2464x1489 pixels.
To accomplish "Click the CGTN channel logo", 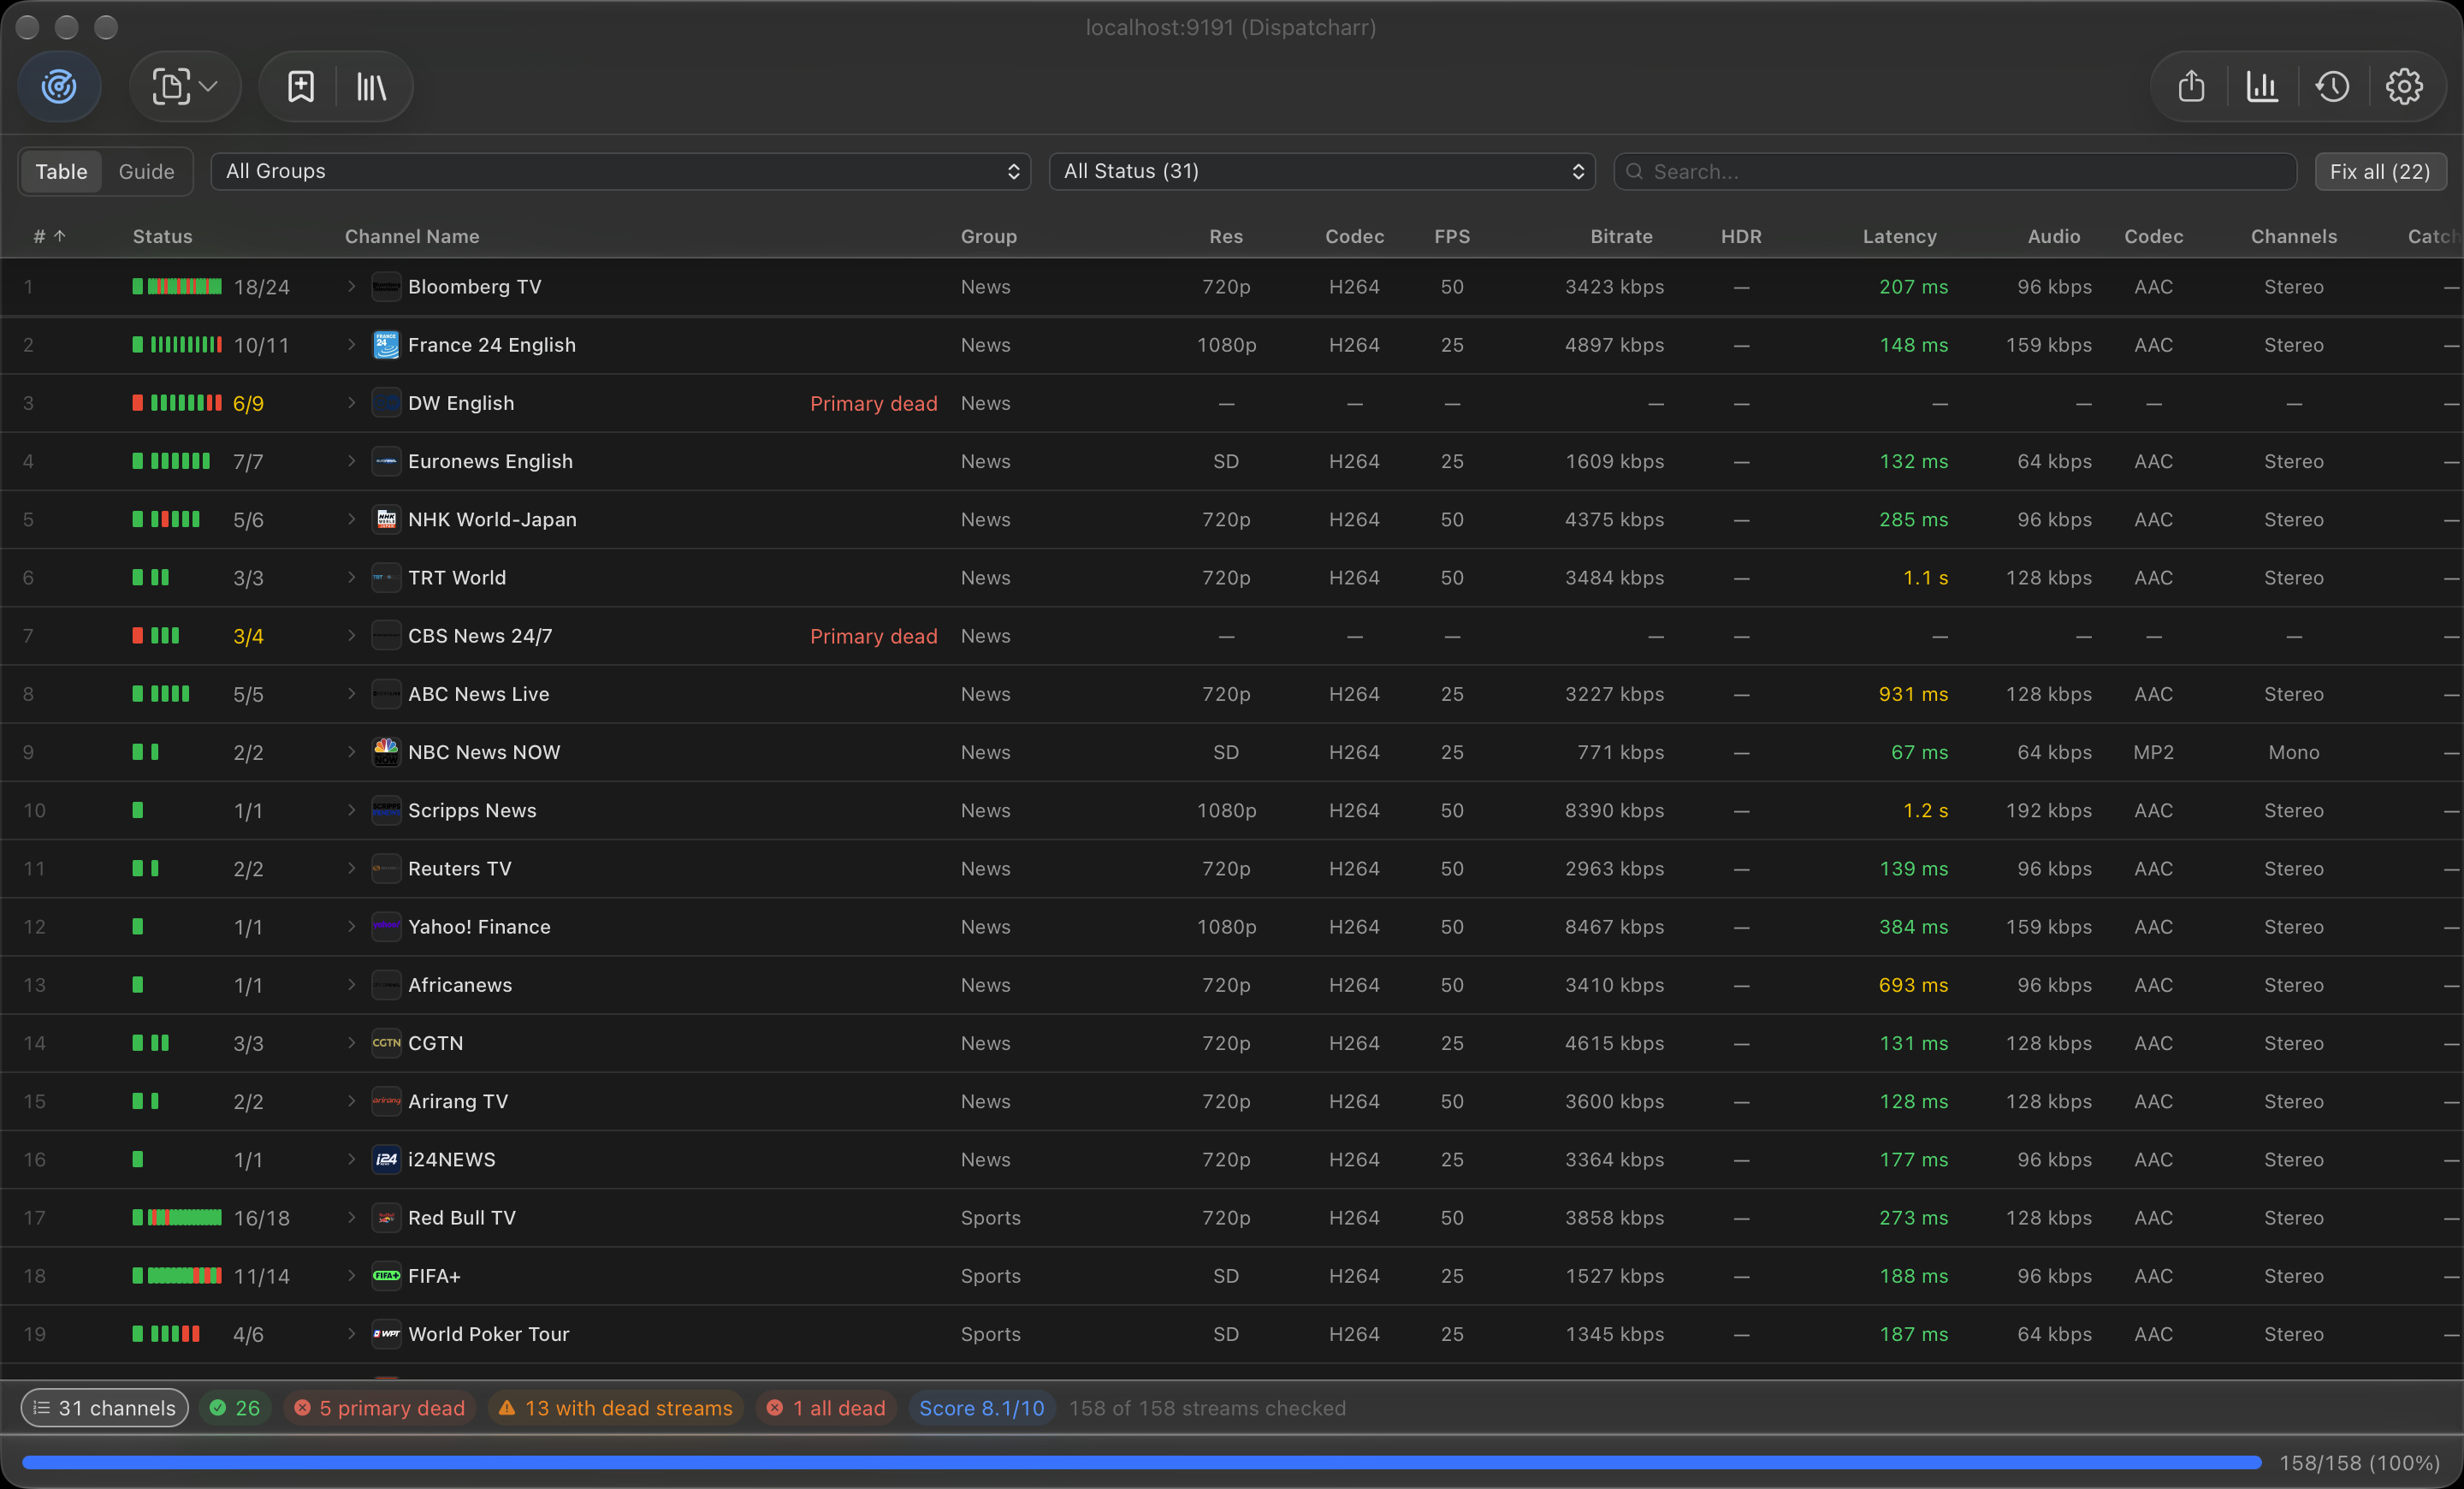I will [x=386, y=1043].
